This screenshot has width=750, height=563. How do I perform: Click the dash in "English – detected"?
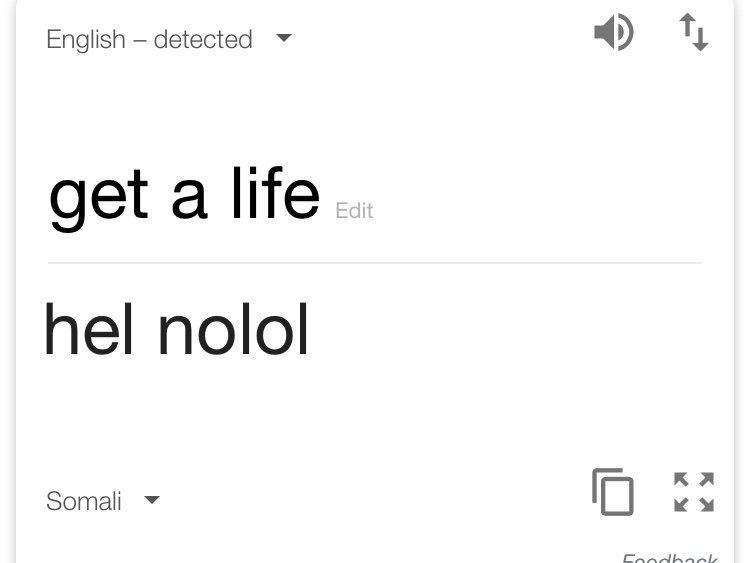(140, 40)
